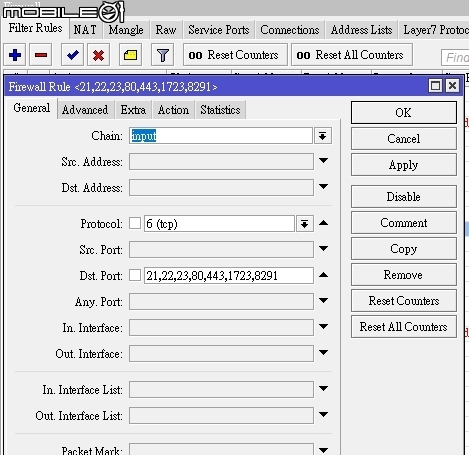Maximize the Firewall Rule dialog
Viewport: 469px width, 455px height.
(435, 86)
